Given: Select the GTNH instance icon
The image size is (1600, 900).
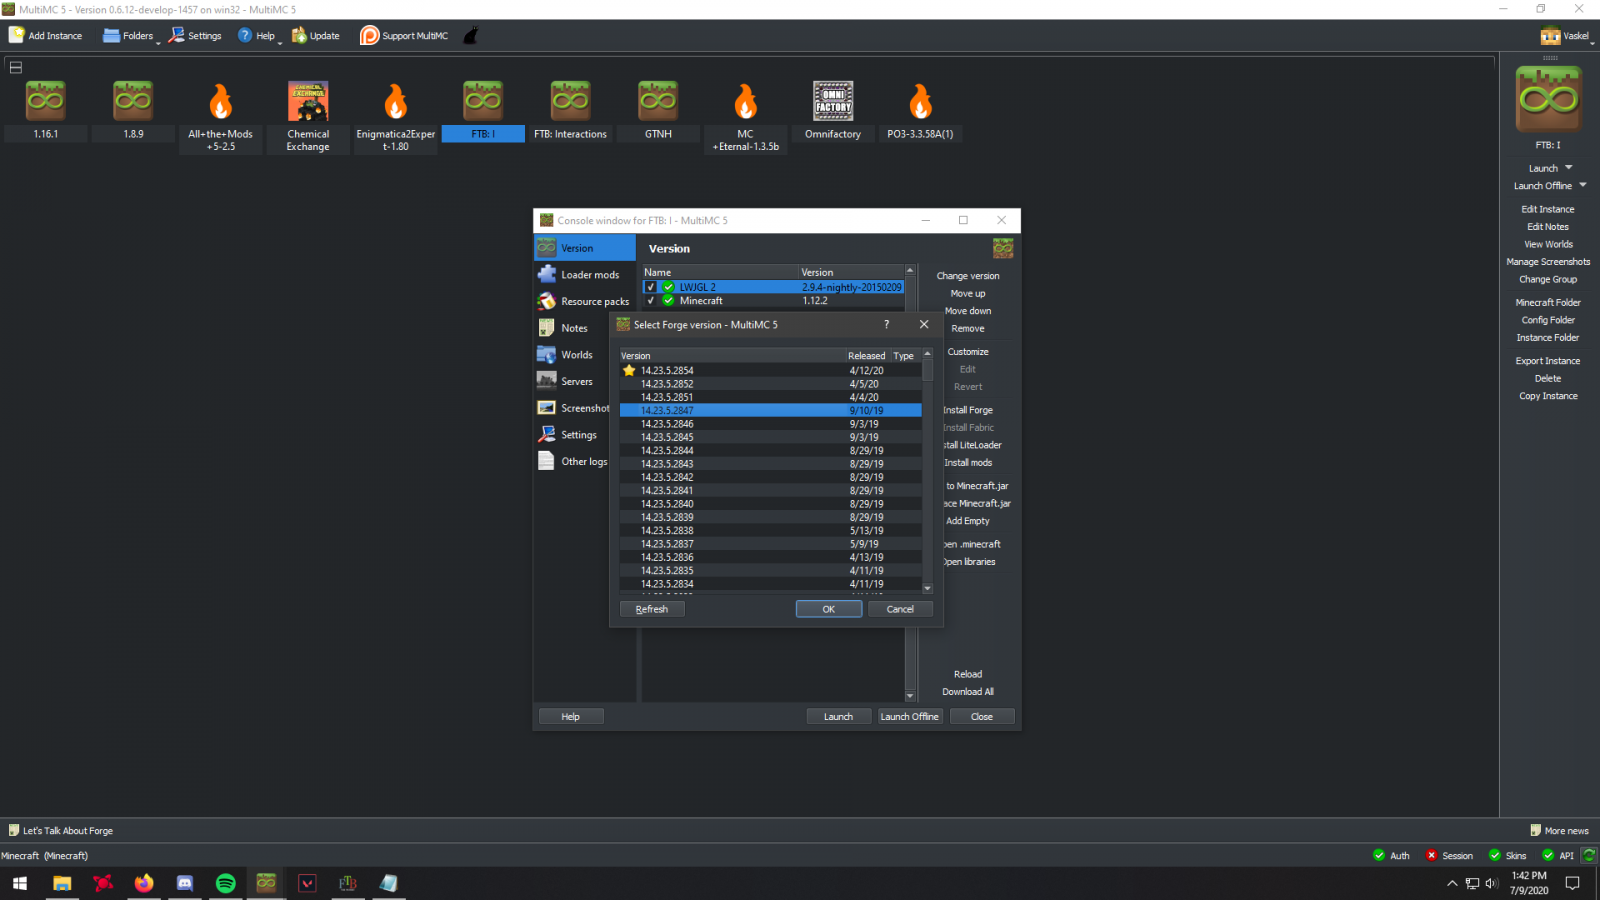Looking at the screenshot, I should click(x=658, y=101).
